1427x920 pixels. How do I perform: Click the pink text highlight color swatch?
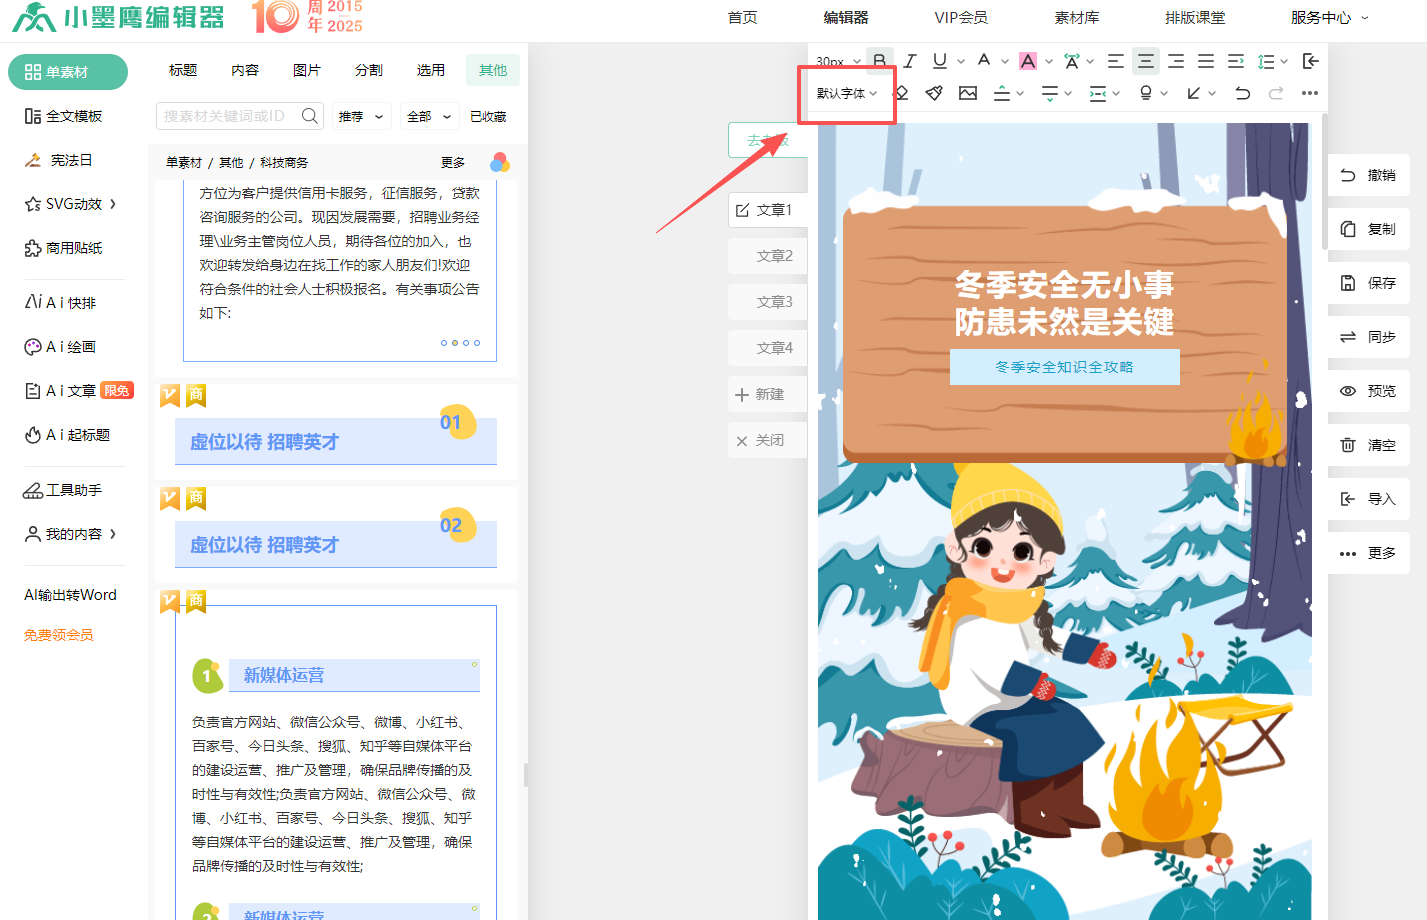pos(1027,61)
